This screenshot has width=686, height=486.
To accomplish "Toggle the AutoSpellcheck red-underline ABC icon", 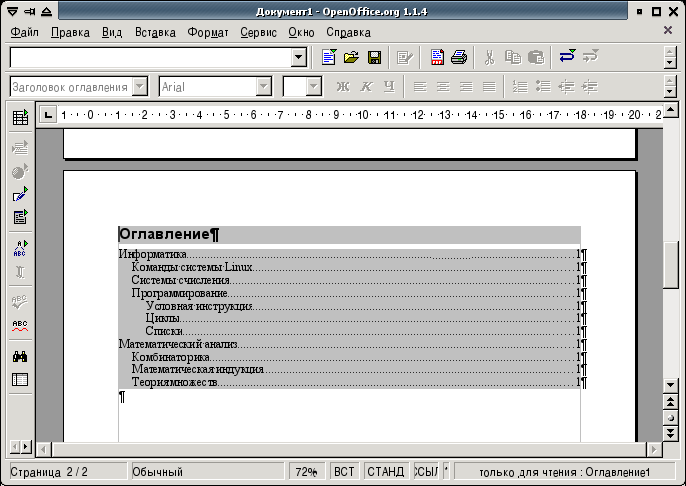I will click(19, 324).
